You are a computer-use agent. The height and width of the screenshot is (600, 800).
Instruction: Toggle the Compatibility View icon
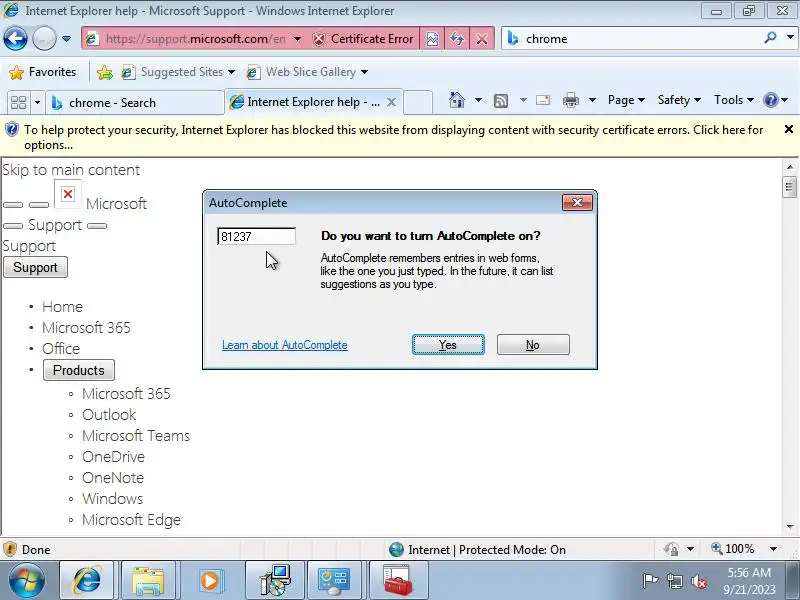click(x=432, y=39)
